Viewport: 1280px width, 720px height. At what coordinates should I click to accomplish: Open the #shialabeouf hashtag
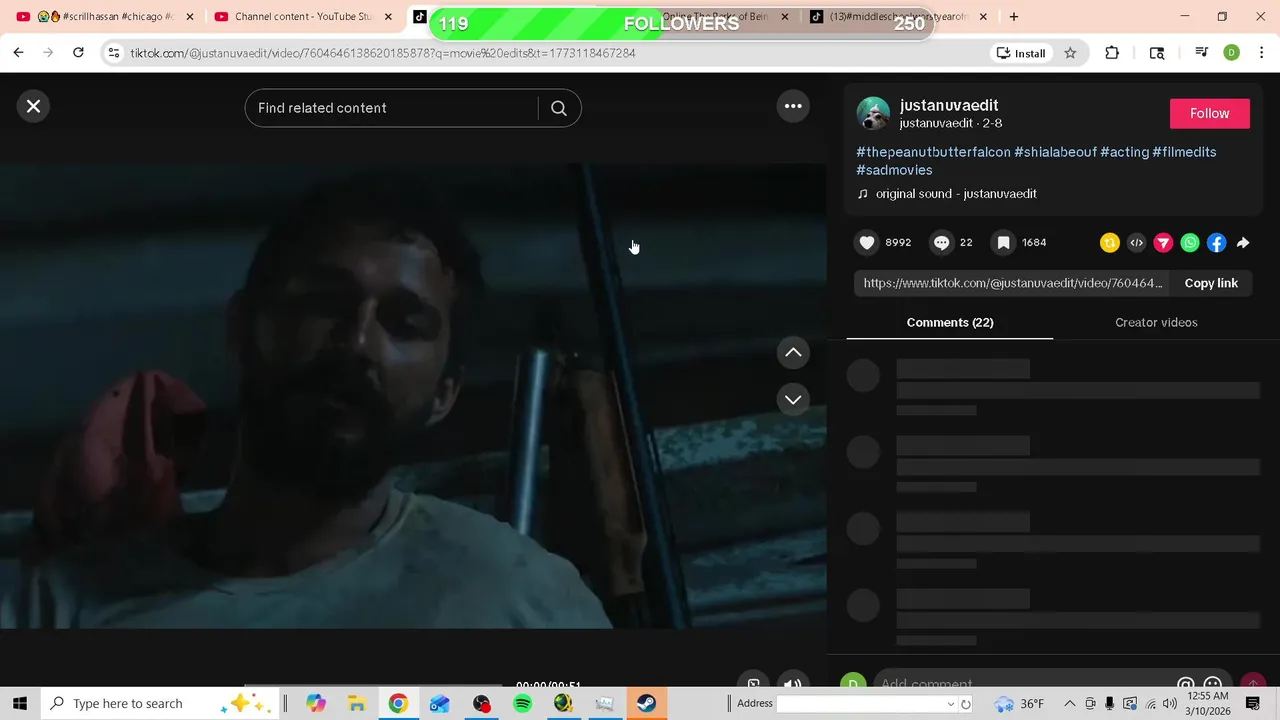1055,152
